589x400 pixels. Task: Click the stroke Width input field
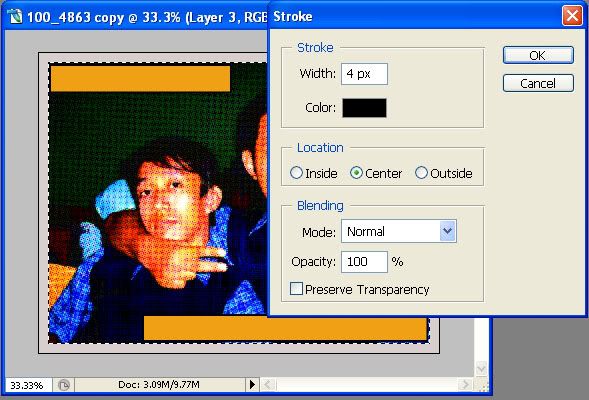[x=364, y=74]
